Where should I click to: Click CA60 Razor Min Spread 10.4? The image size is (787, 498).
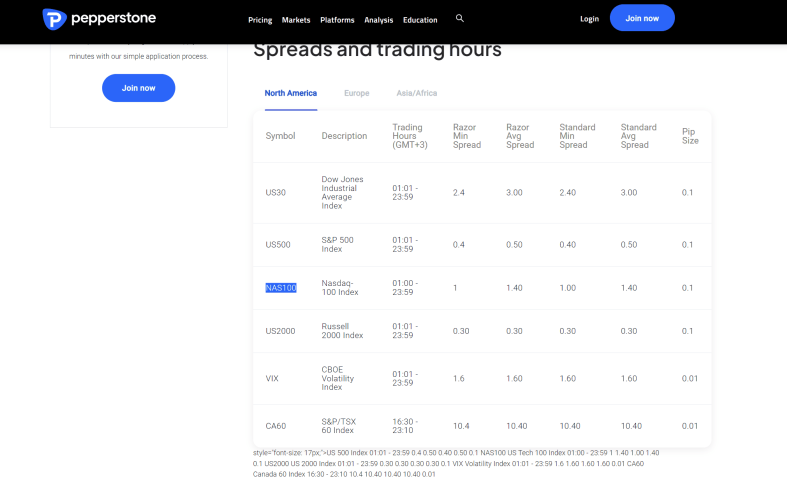click(x=461, y=426)
